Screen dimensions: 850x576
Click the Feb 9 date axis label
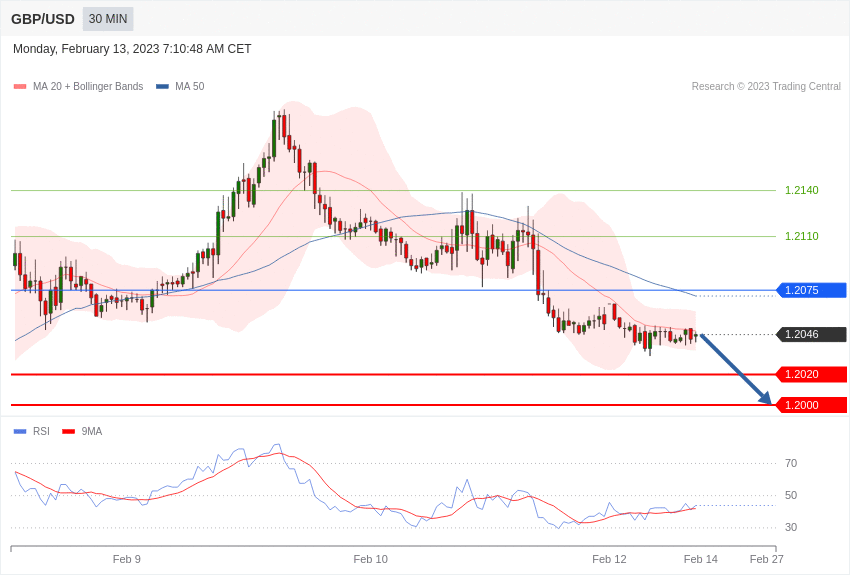(127, 559)
